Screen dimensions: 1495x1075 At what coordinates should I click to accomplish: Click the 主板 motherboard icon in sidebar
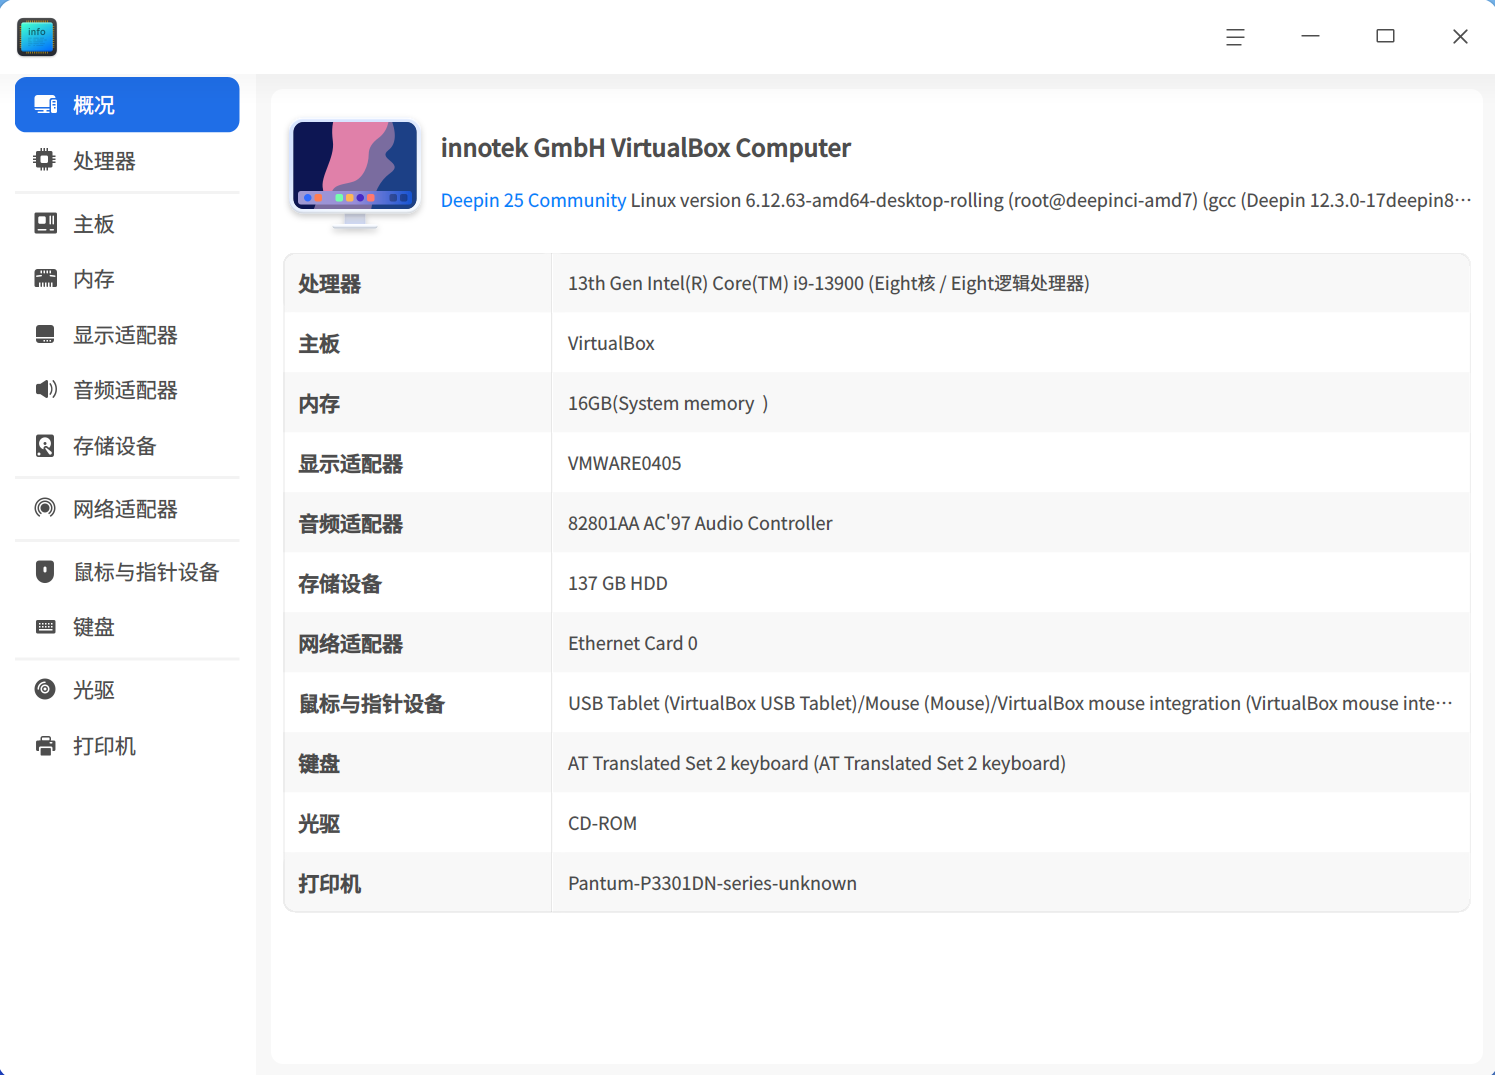[x=45, y=223]
